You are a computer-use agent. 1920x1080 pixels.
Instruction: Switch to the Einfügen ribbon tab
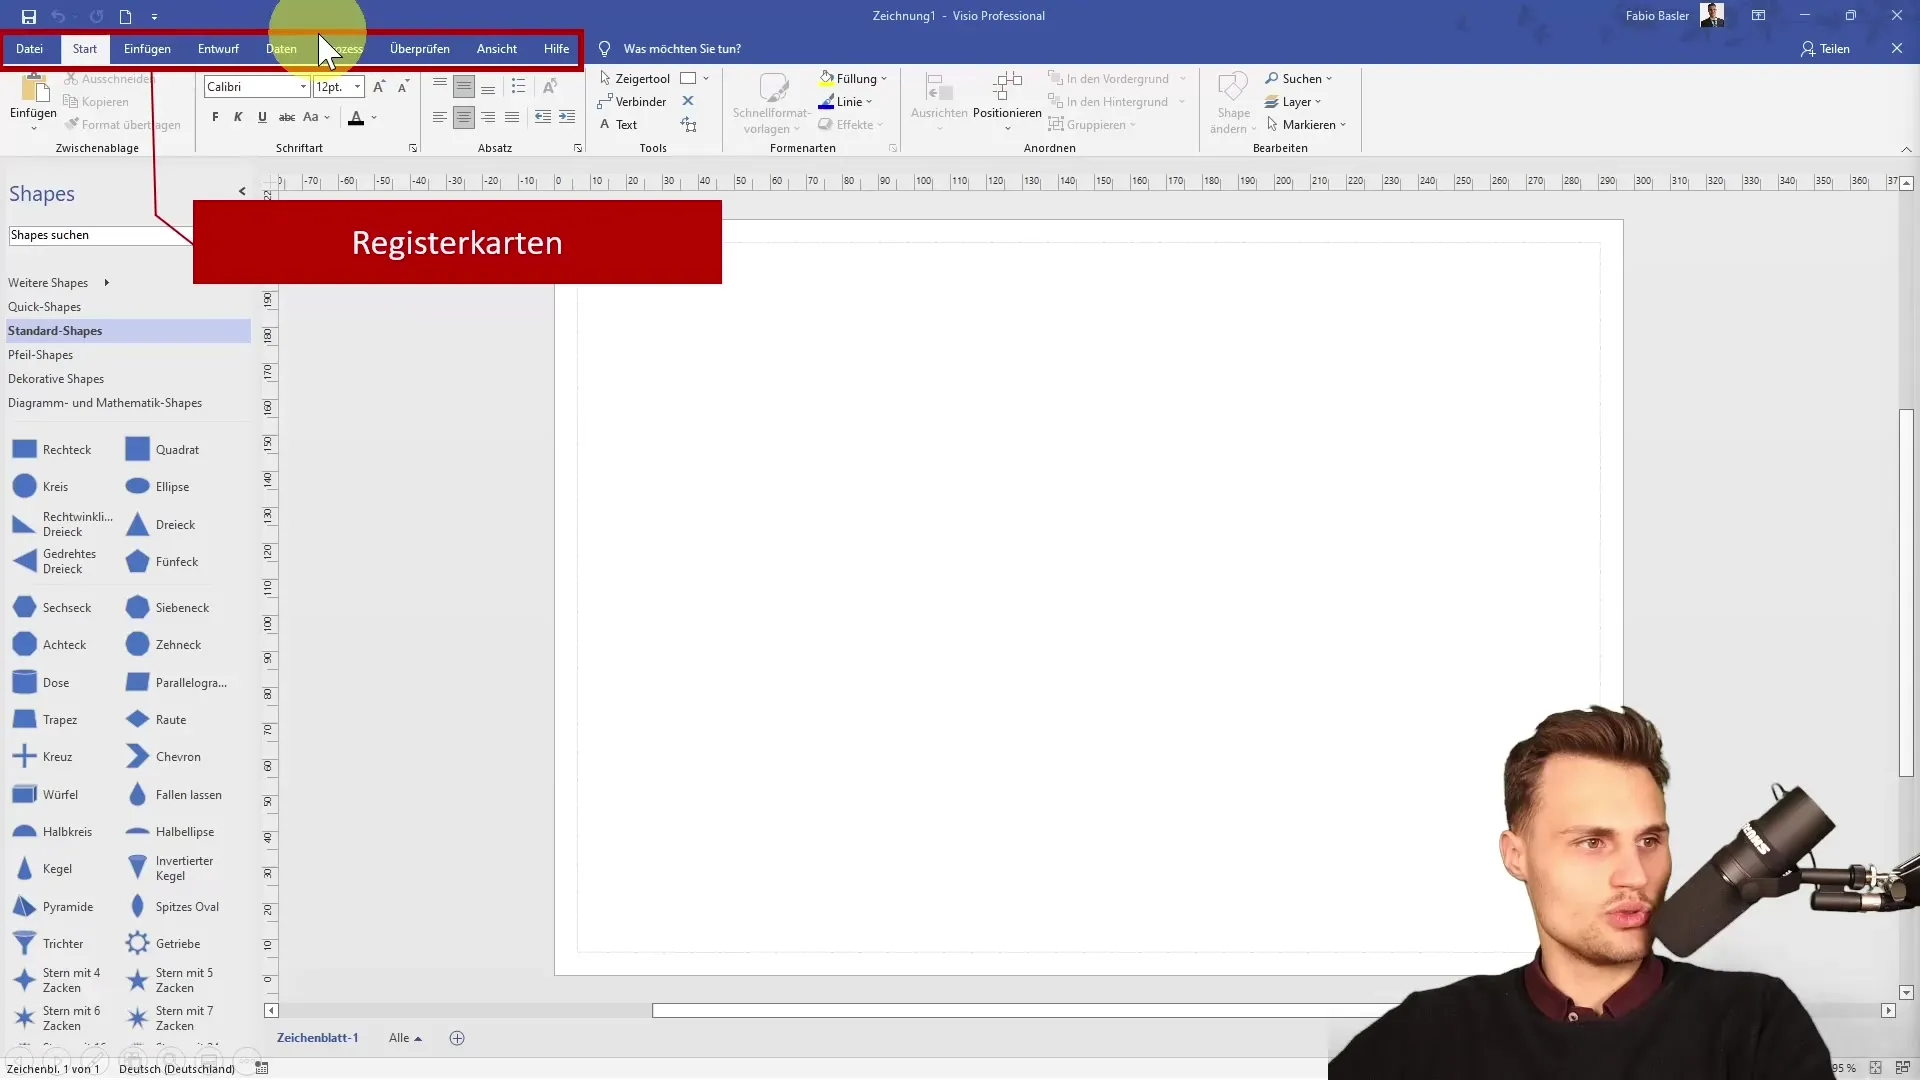tap(147, 48)
